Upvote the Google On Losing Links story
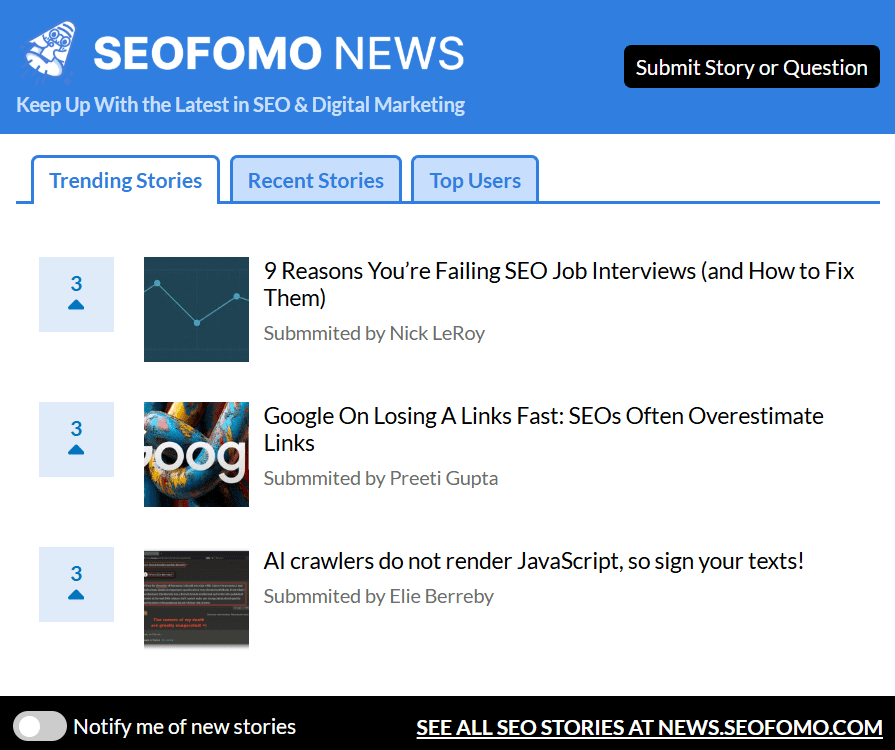The image size is (895, 750). pyautogui.click(x=76, y=439)
